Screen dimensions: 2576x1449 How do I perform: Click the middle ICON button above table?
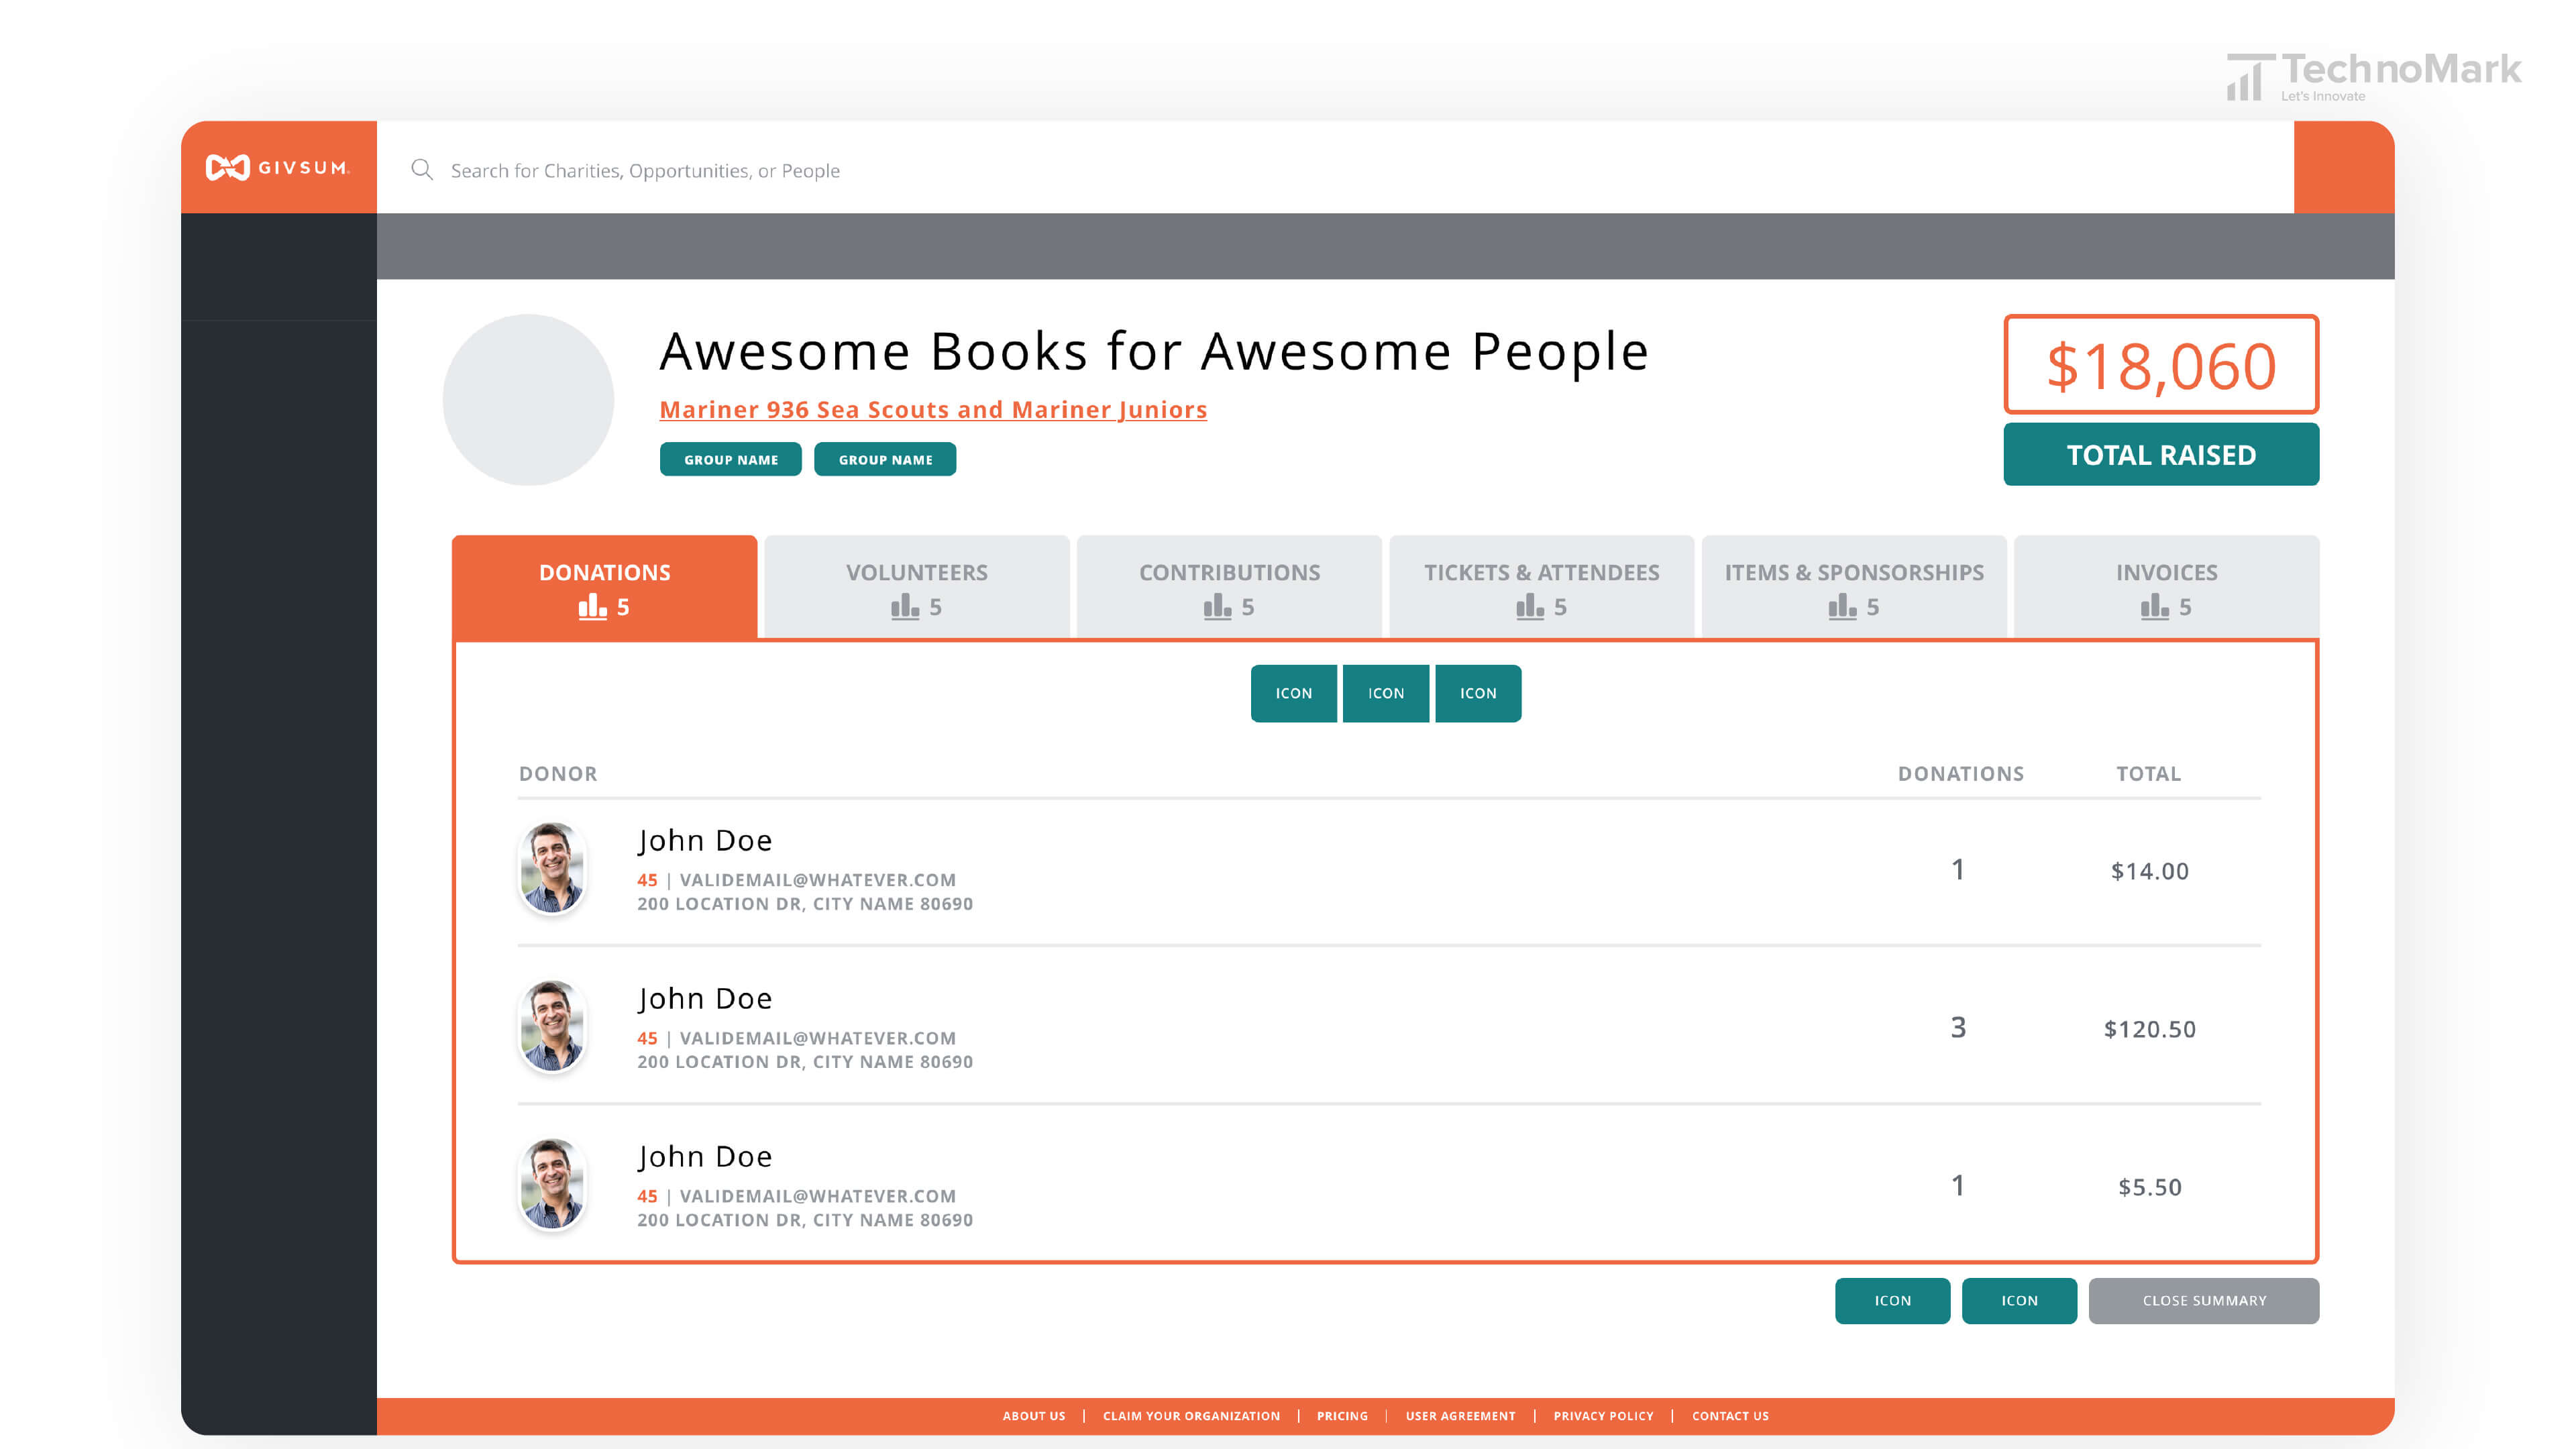pos(1385,693)
